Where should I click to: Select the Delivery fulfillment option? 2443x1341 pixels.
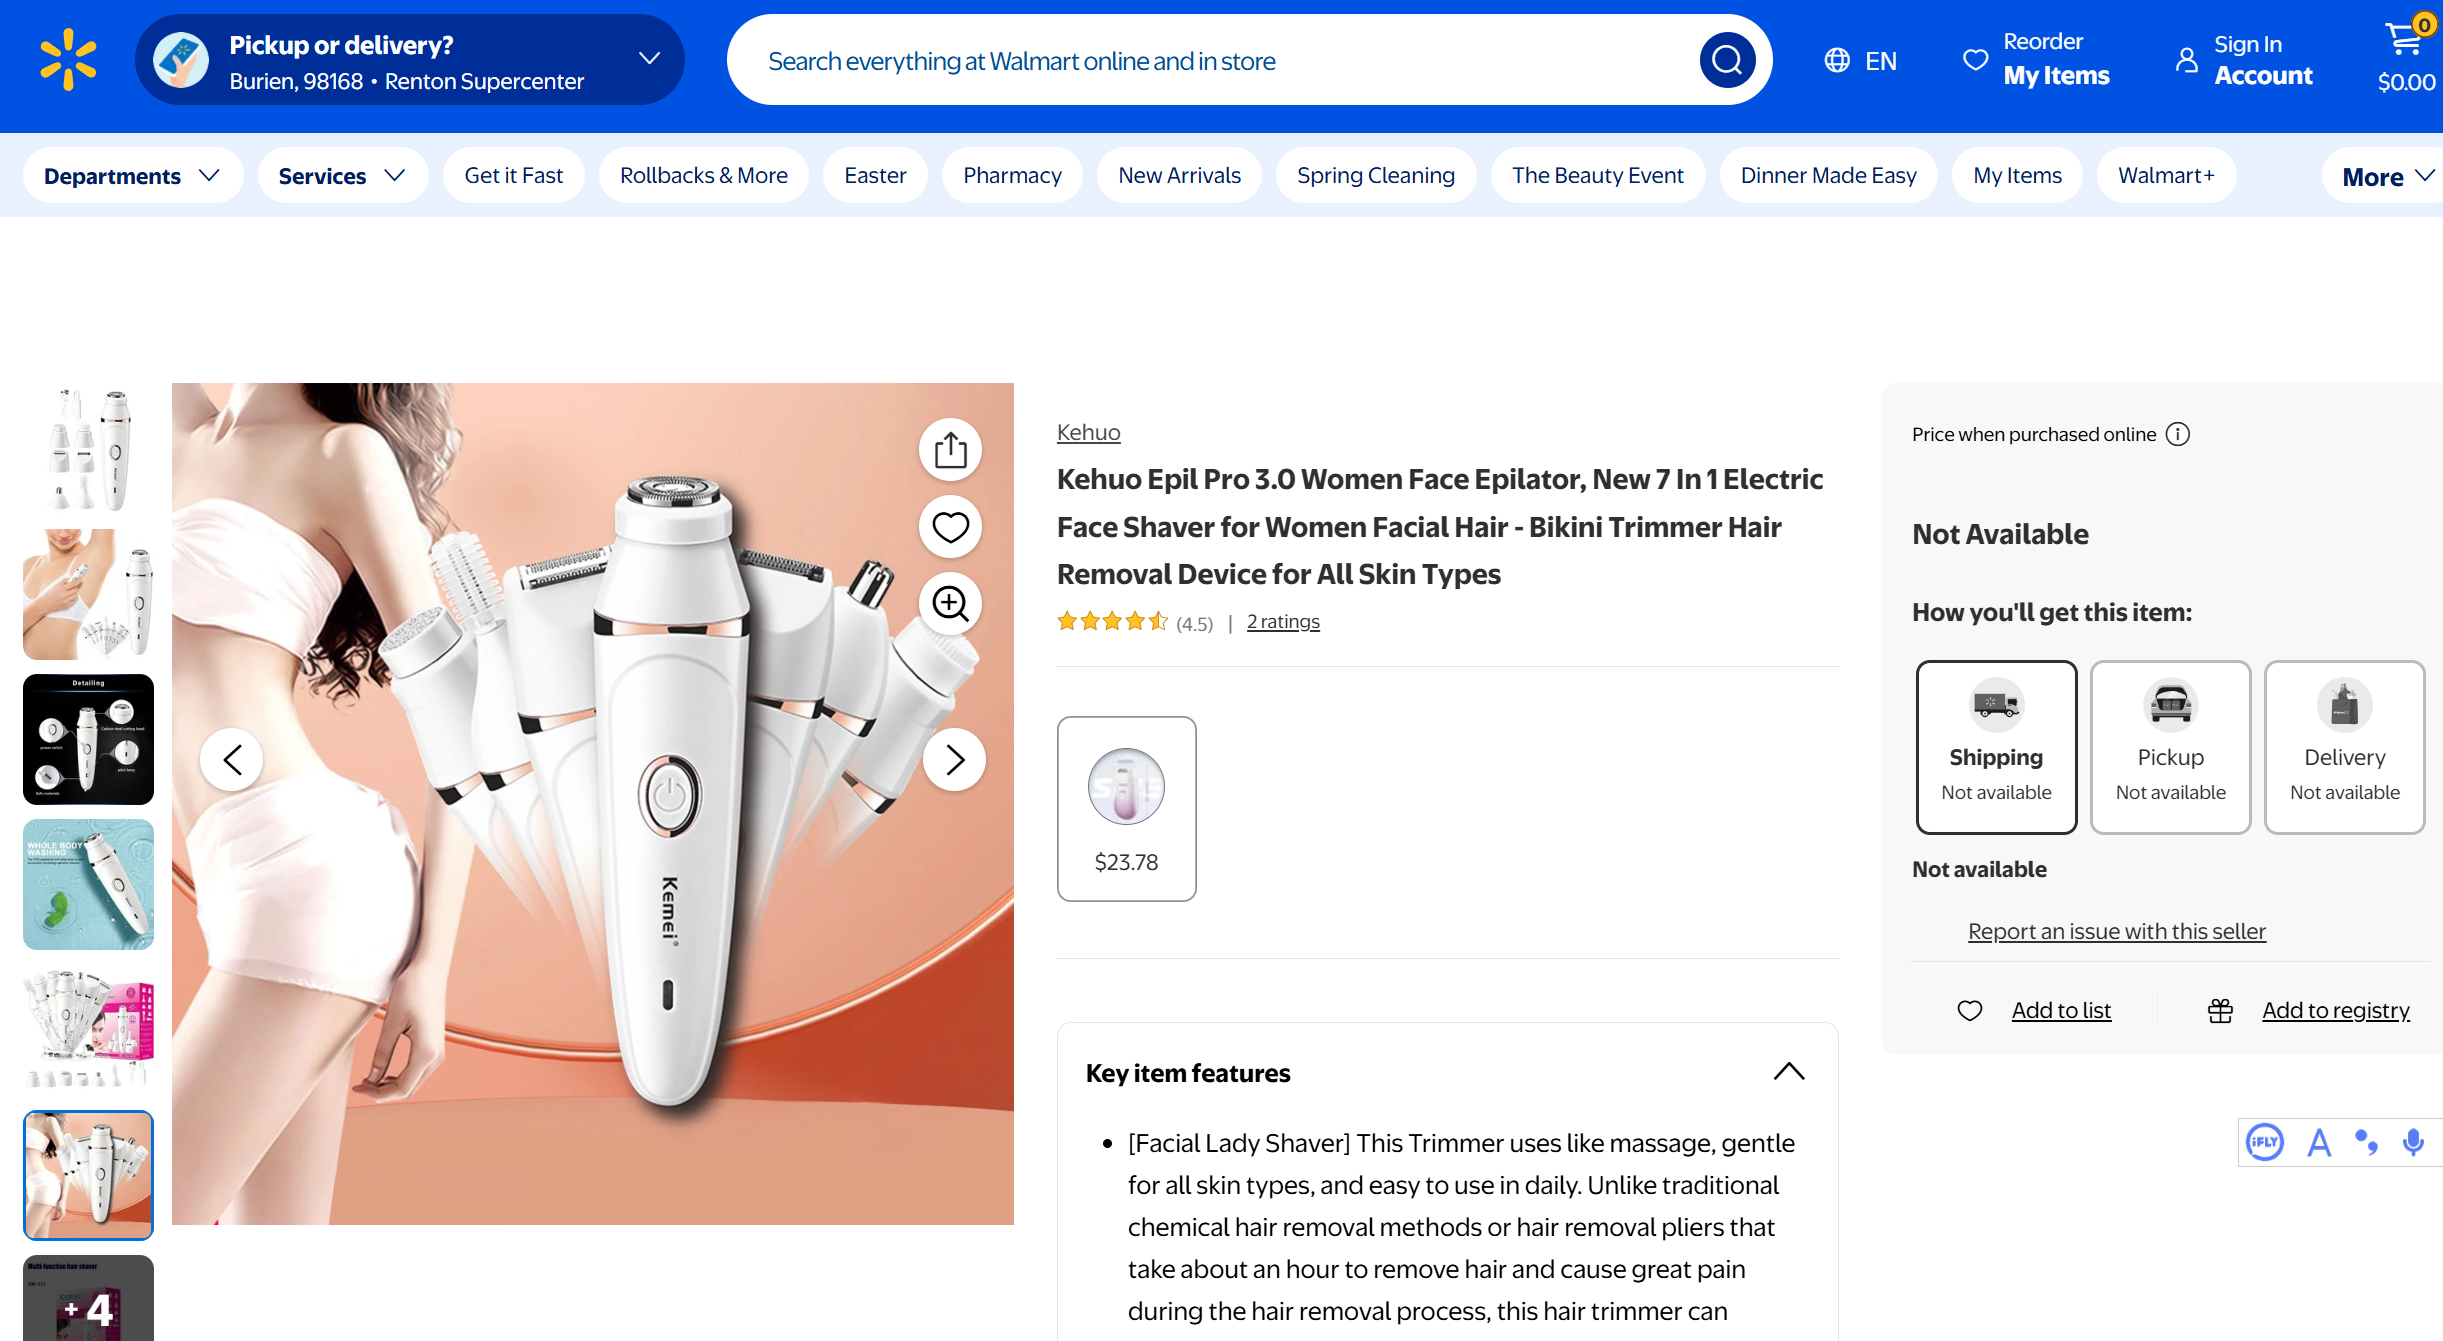tap(2344, 747)
